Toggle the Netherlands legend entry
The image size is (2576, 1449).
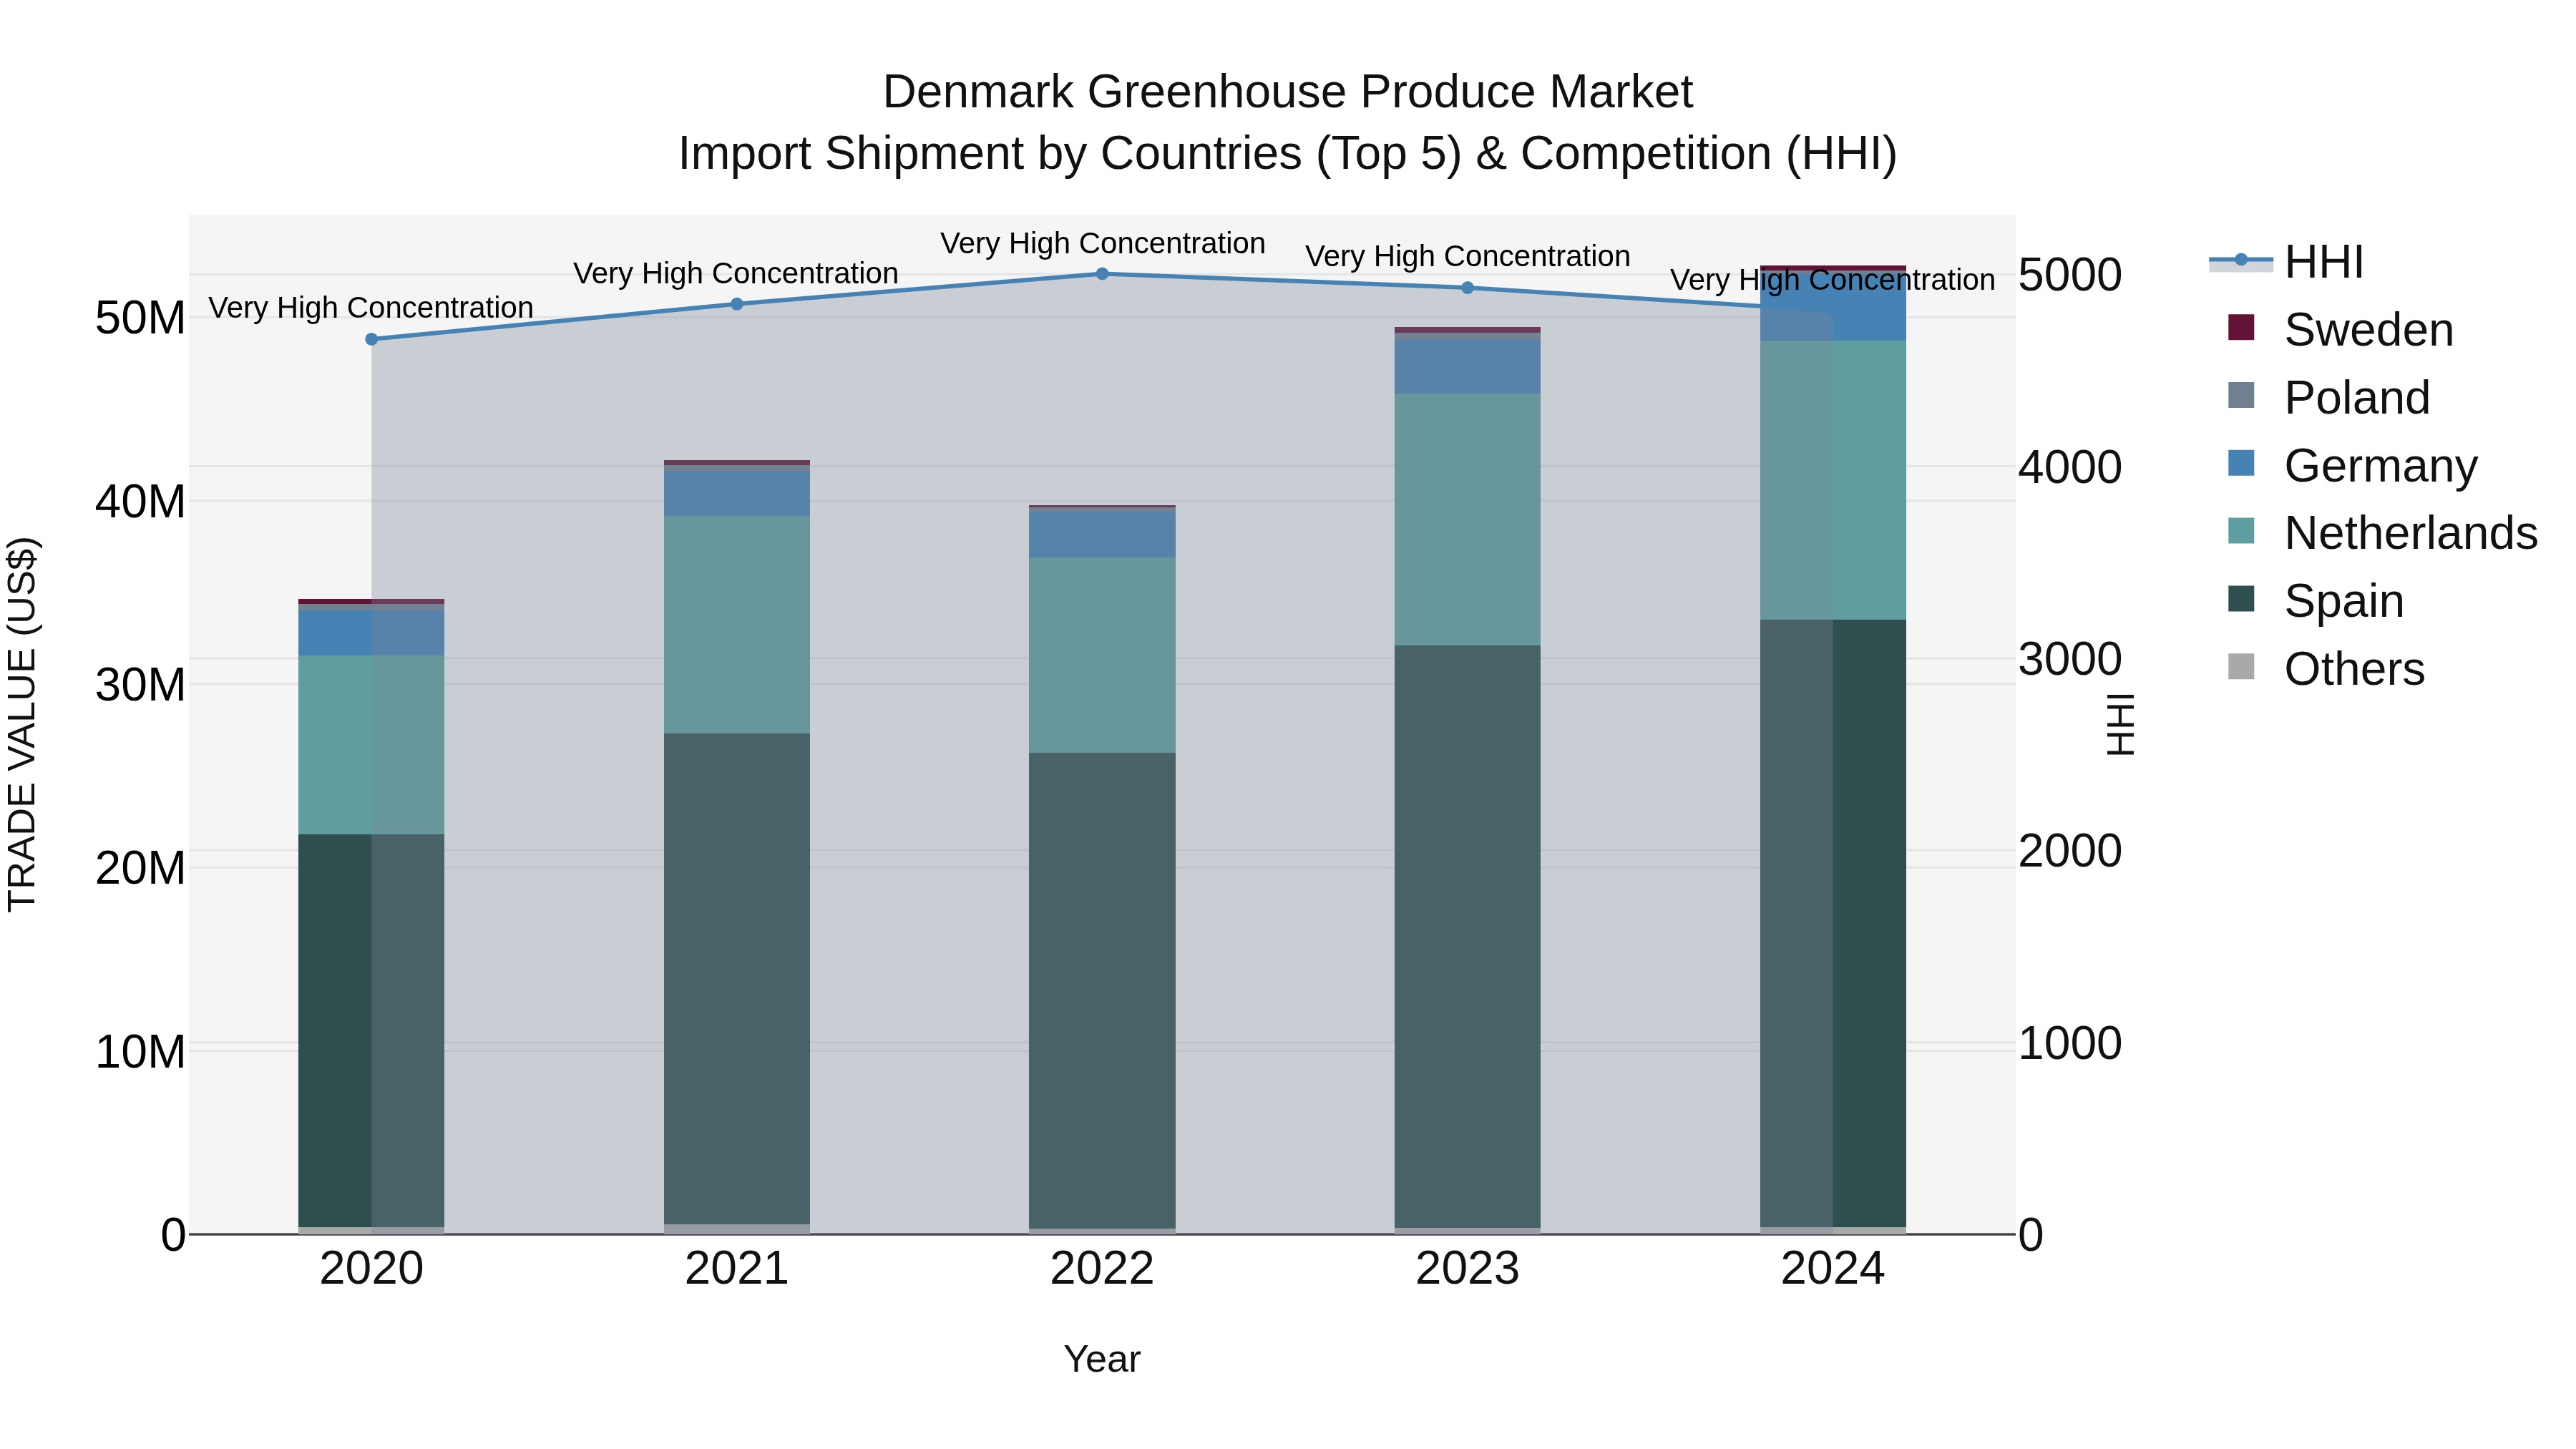2382,533
